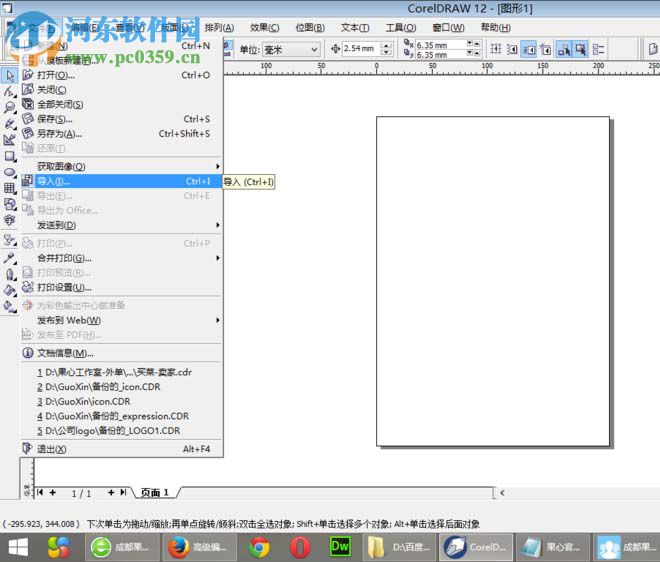Switch to the 页面 1 page tab

click(x=155, y=493)
